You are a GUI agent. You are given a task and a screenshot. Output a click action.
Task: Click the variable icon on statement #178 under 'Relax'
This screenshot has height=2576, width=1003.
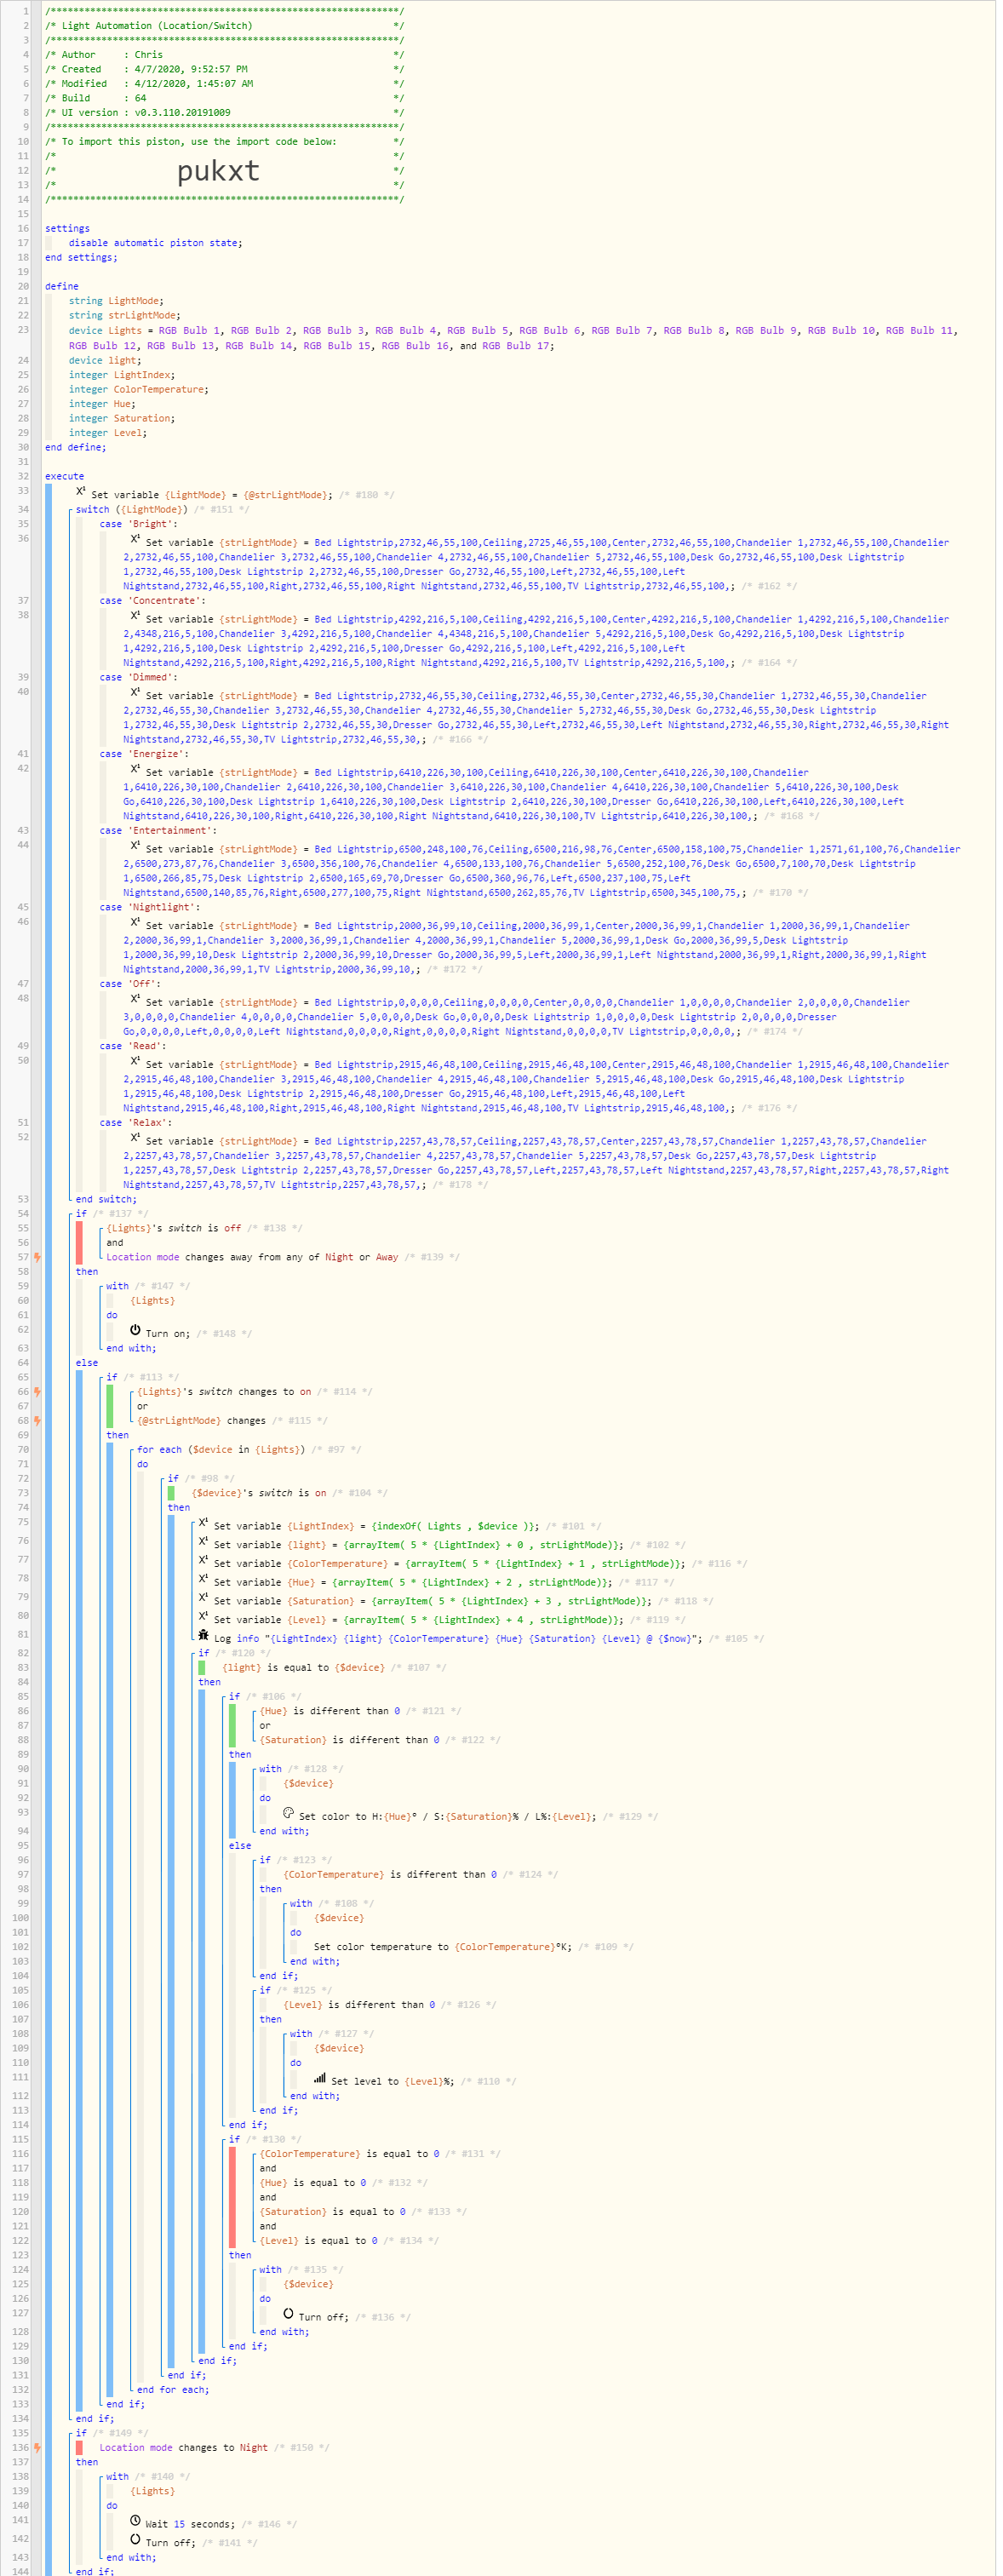tap(135, 1137)
